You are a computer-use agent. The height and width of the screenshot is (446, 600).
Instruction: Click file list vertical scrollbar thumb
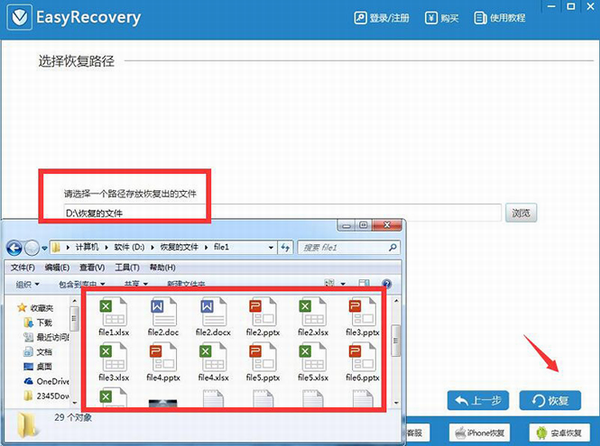click(396, 341)
